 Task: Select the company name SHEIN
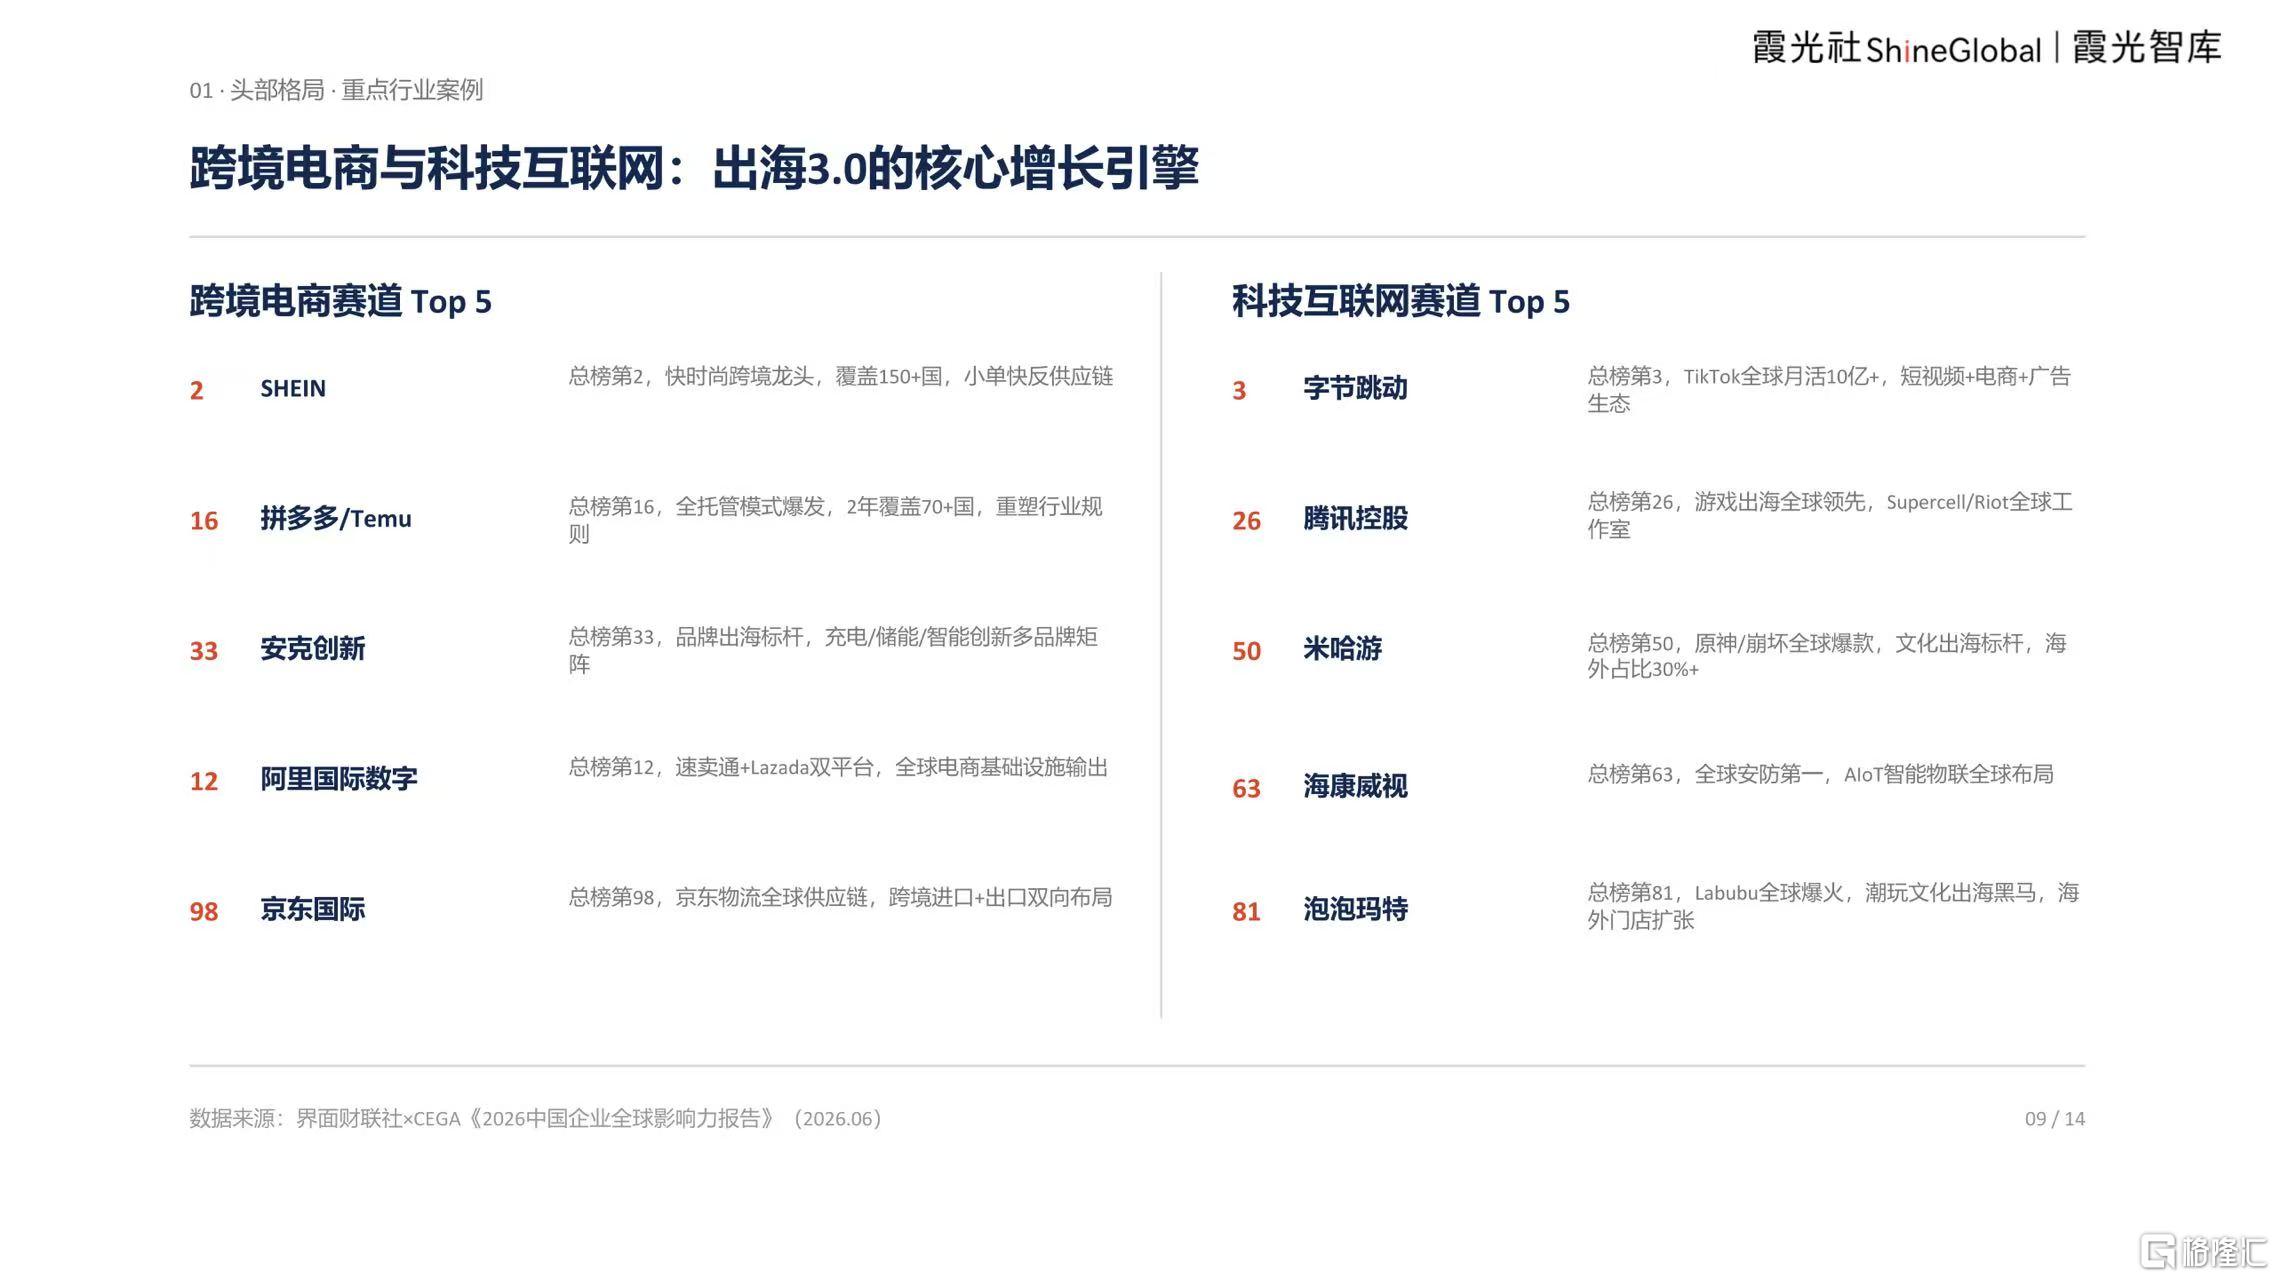(293, 388)
